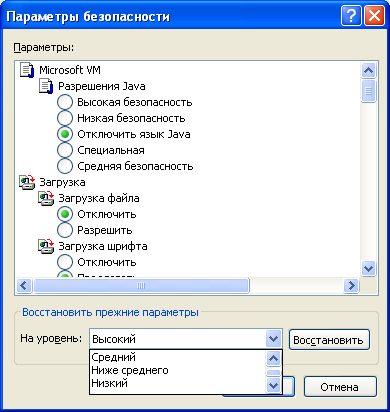This screenshot has height=412, width=390.
Task: Click the Загрузка category icon
Action: point(27,182)
